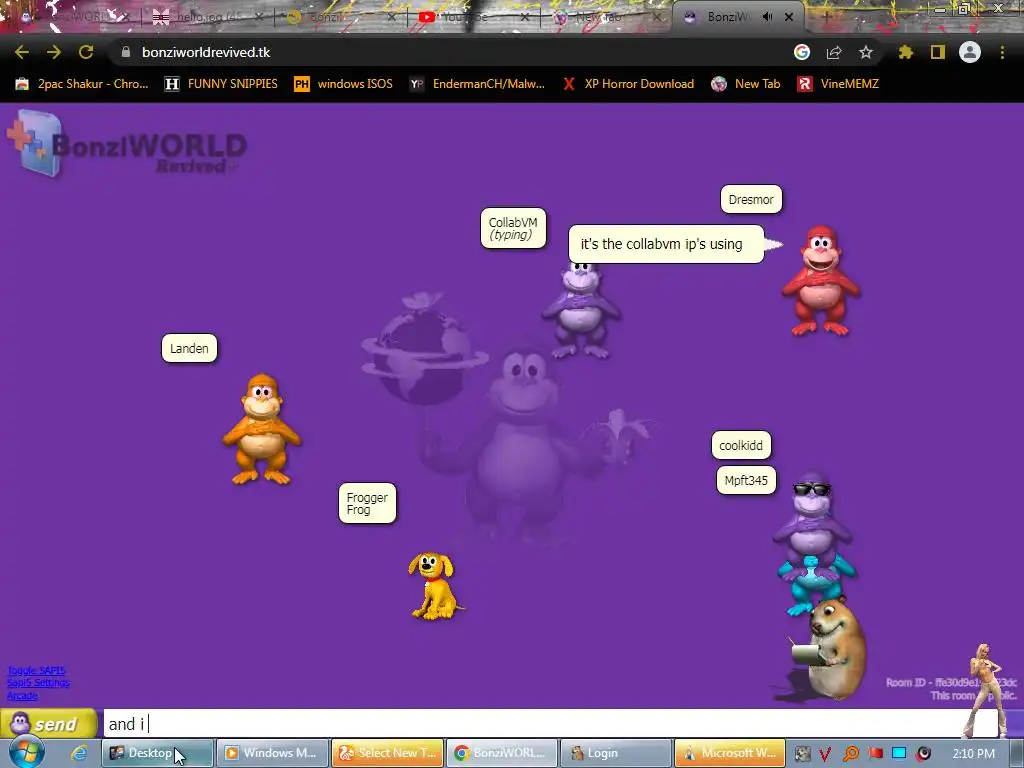
Task: Switch to Select New T... taskbar window
Action: tap(387, 753)
